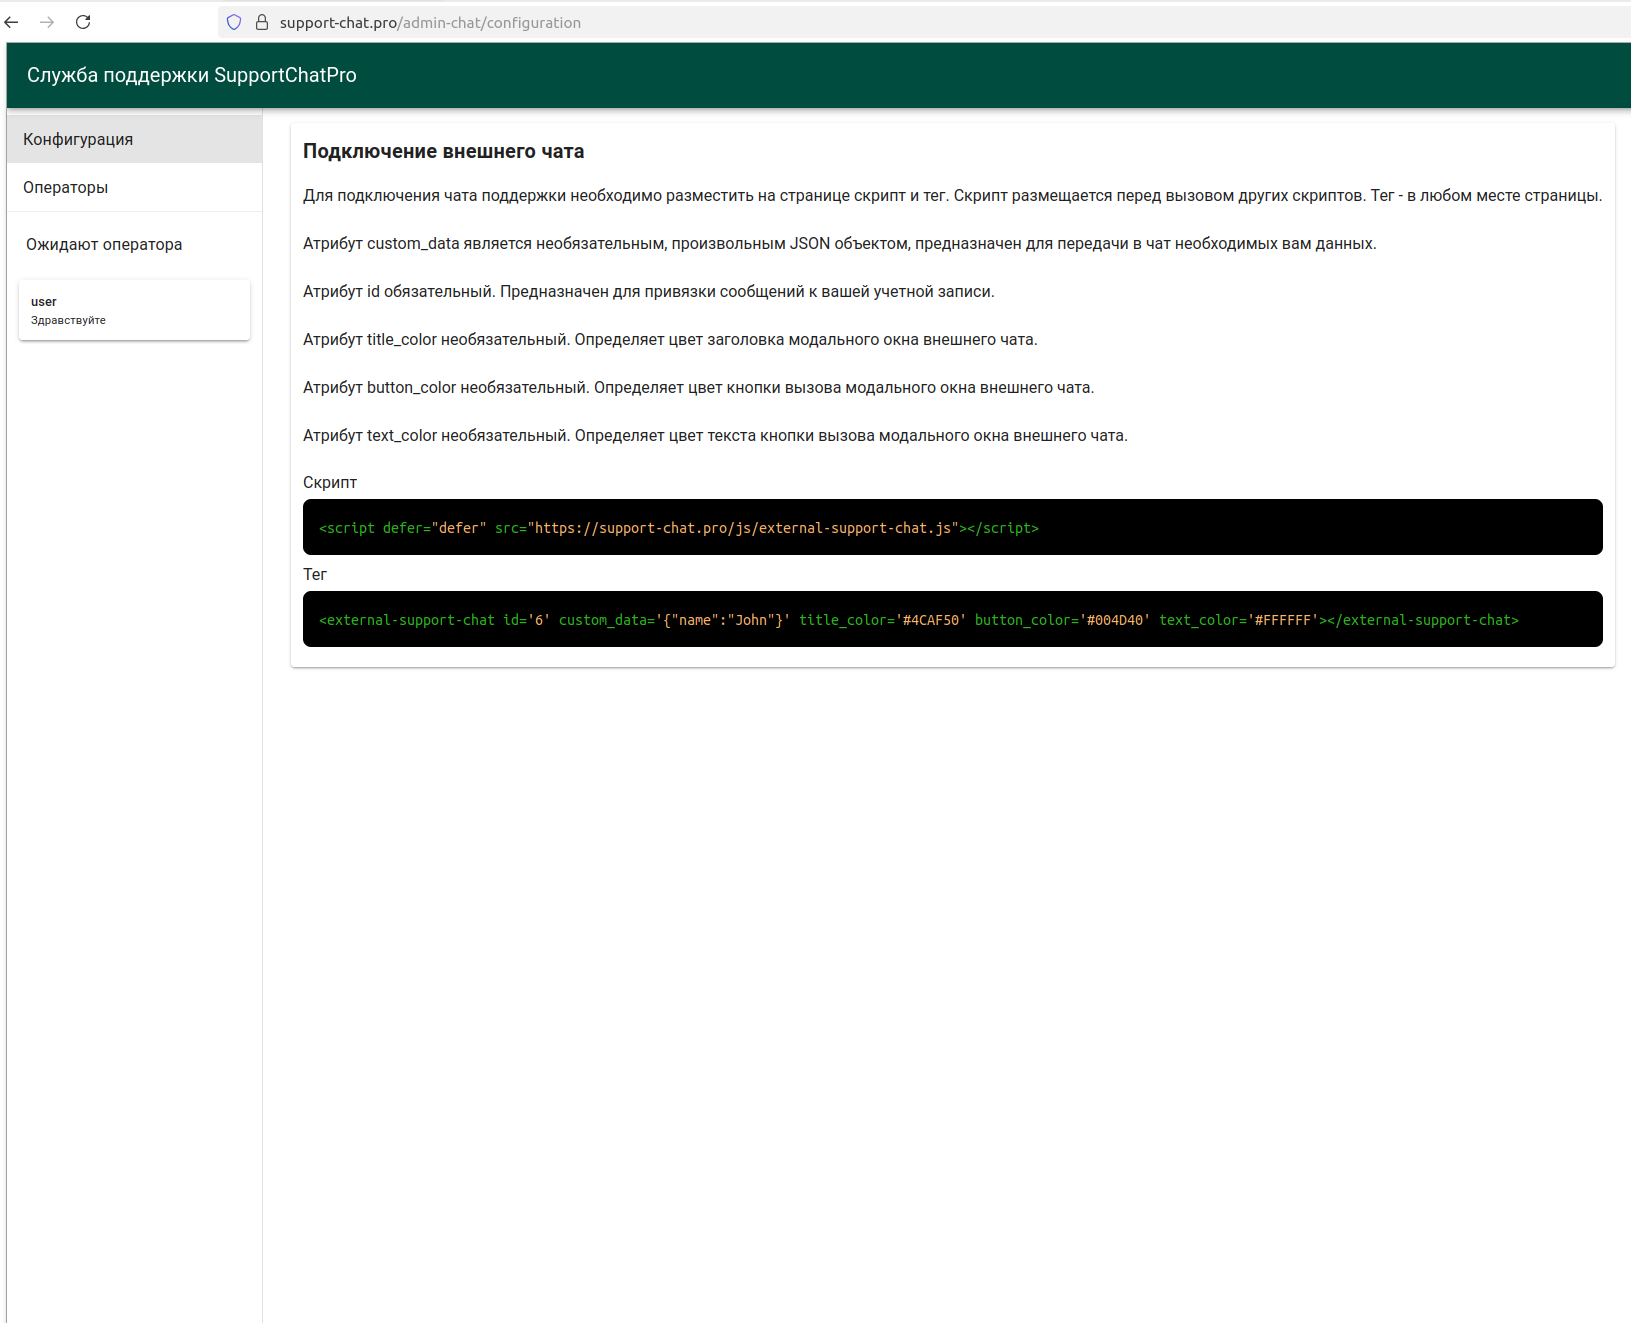Click the '#4CAF50' title_color value in the tag

931,620
